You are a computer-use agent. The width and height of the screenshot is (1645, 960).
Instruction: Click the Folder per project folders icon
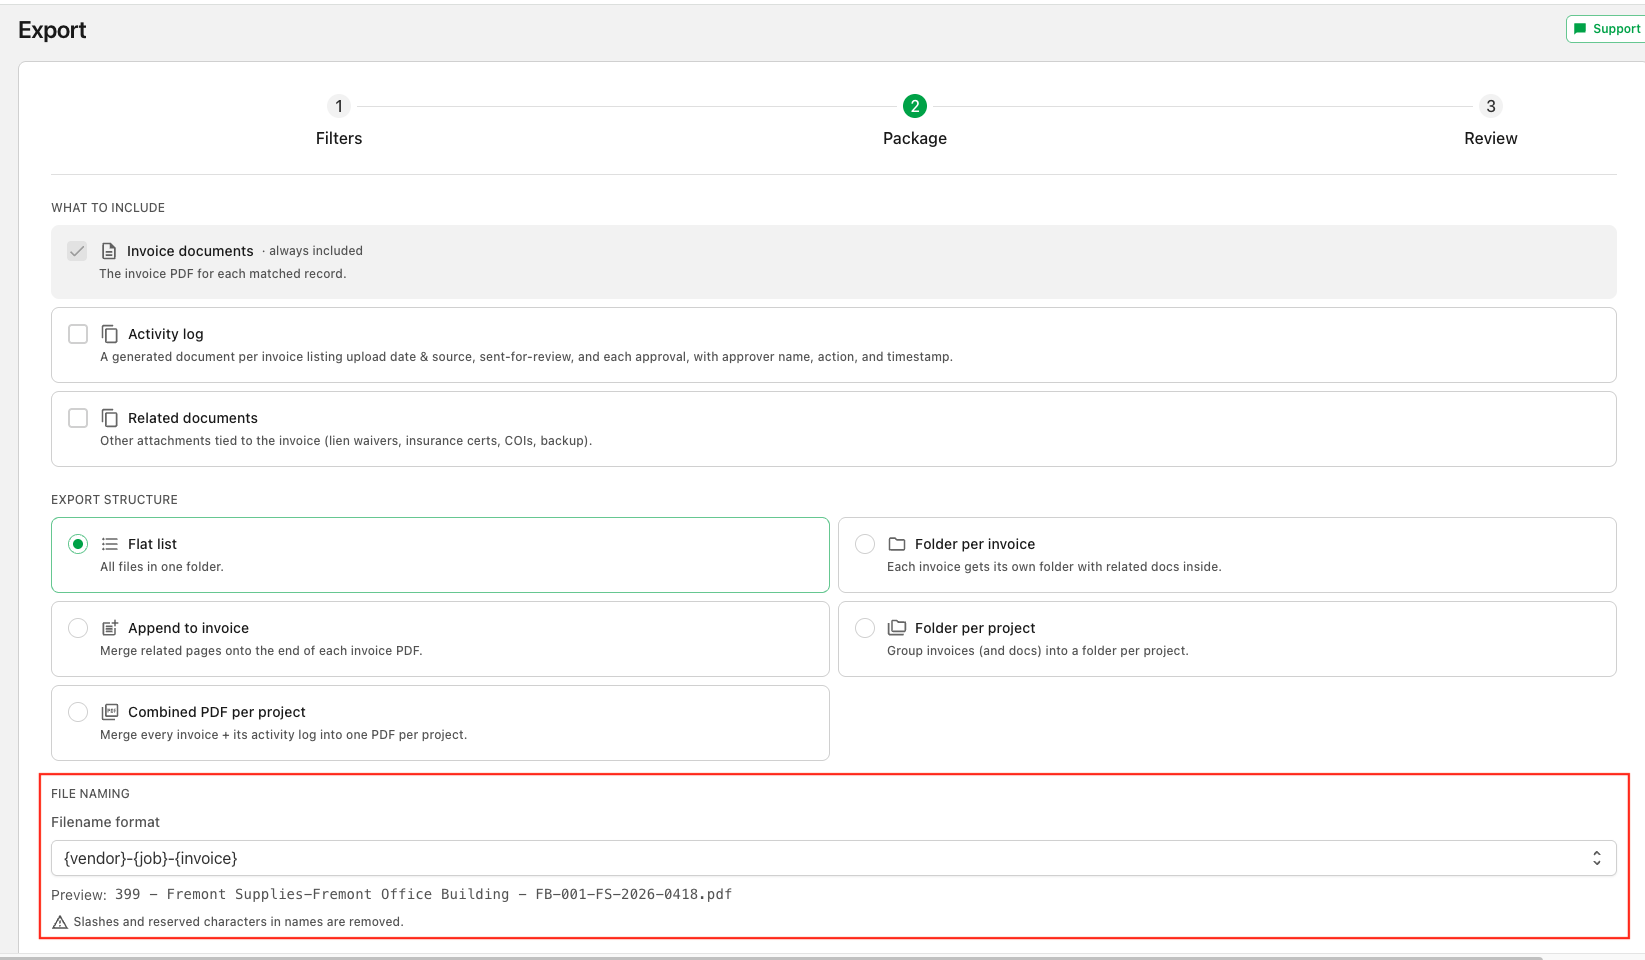(897, 628)
